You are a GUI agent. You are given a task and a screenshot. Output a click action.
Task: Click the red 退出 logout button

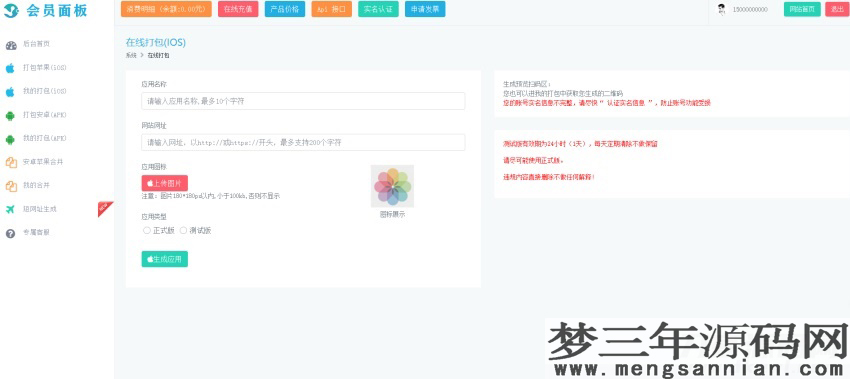click(x=837, y=9)
